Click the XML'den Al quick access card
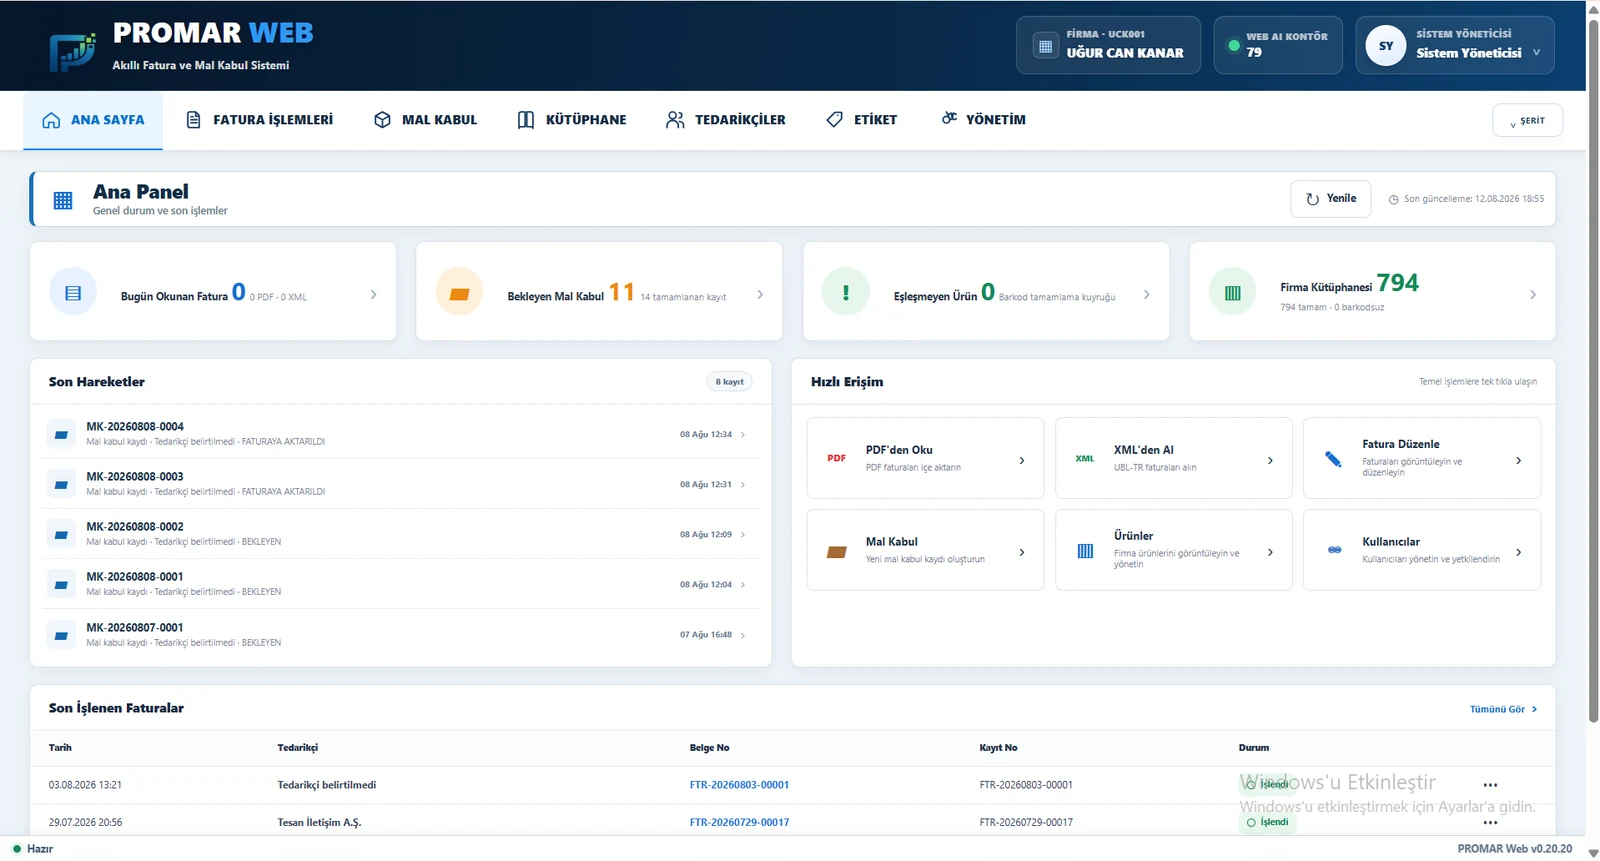The width and height of the screenshot is (1600, 861). [x=1173, y=458]
